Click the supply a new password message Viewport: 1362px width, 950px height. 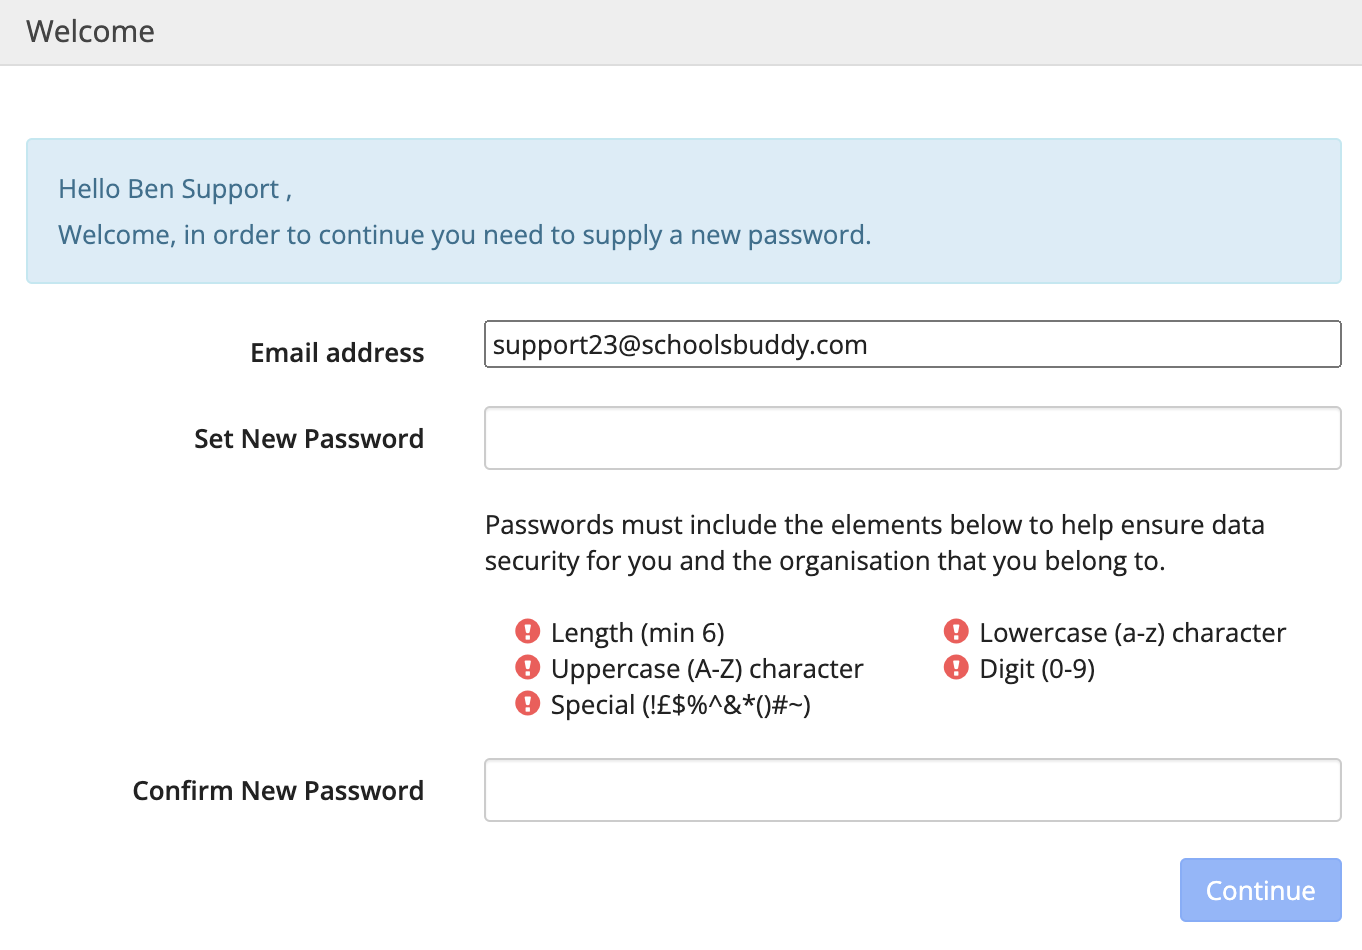(465, 235)
